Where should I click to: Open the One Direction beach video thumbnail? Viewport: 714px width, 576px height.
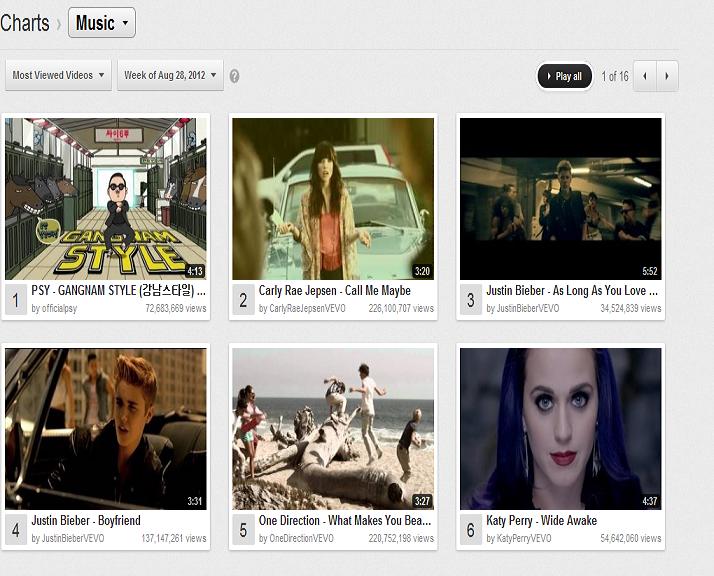(333, 428)
